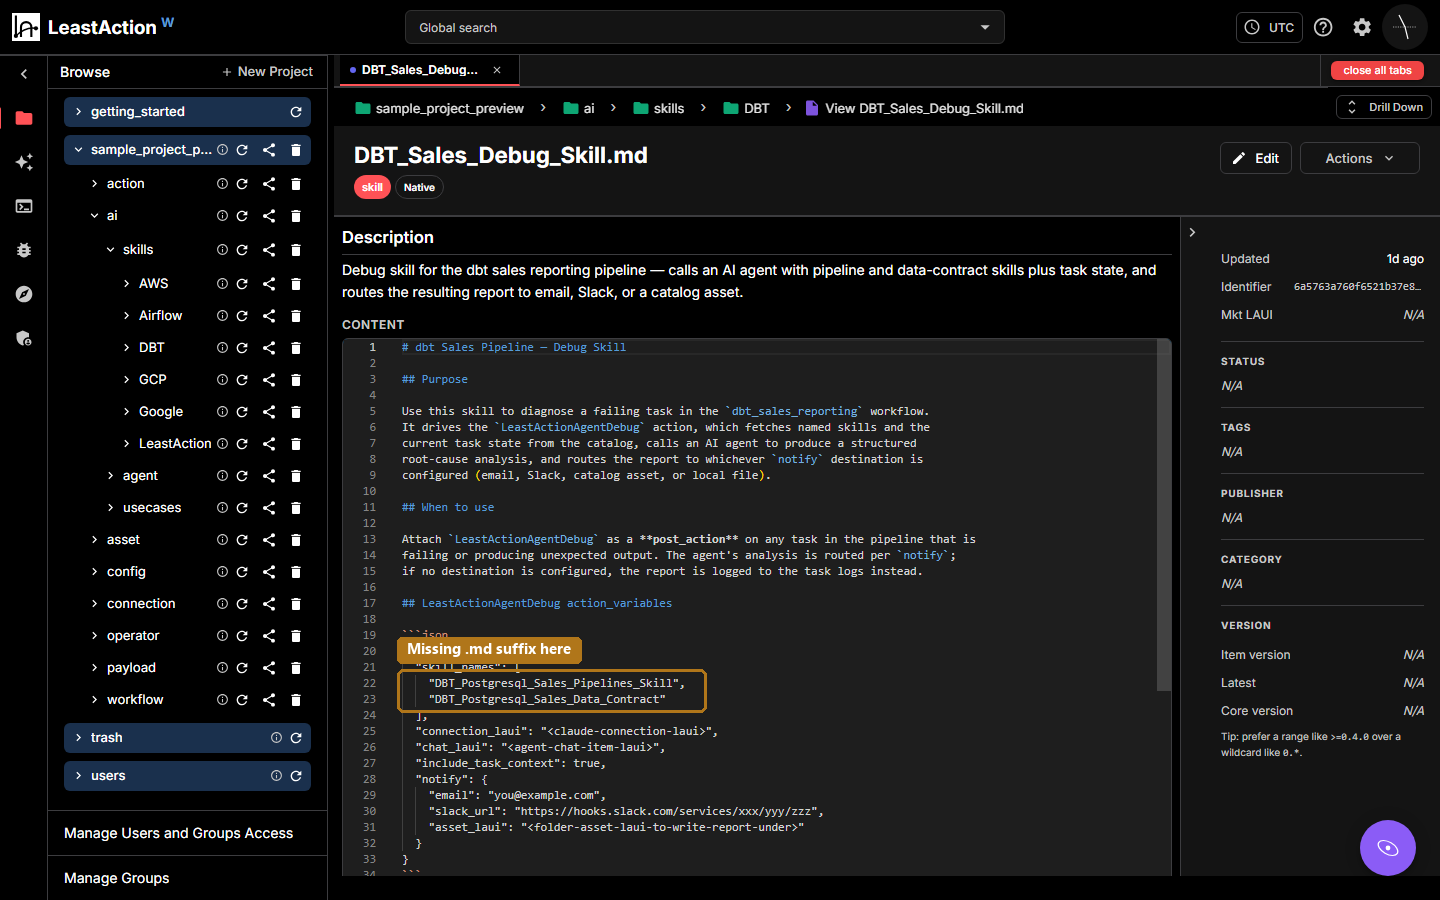The width and height of the screenshot is (1440, 900).
Task: Refresh the ai folder
Action: (242, 216)
